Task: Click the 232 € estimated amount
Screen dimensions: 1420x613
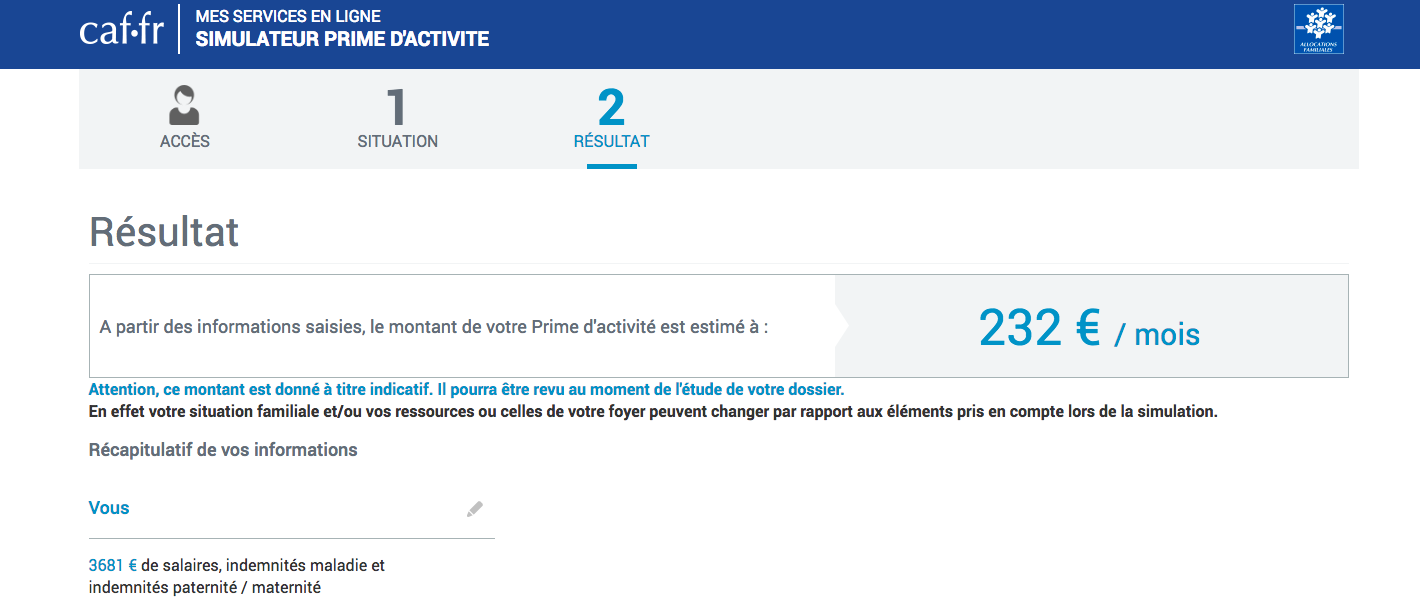Action: tap(1039, 327)
